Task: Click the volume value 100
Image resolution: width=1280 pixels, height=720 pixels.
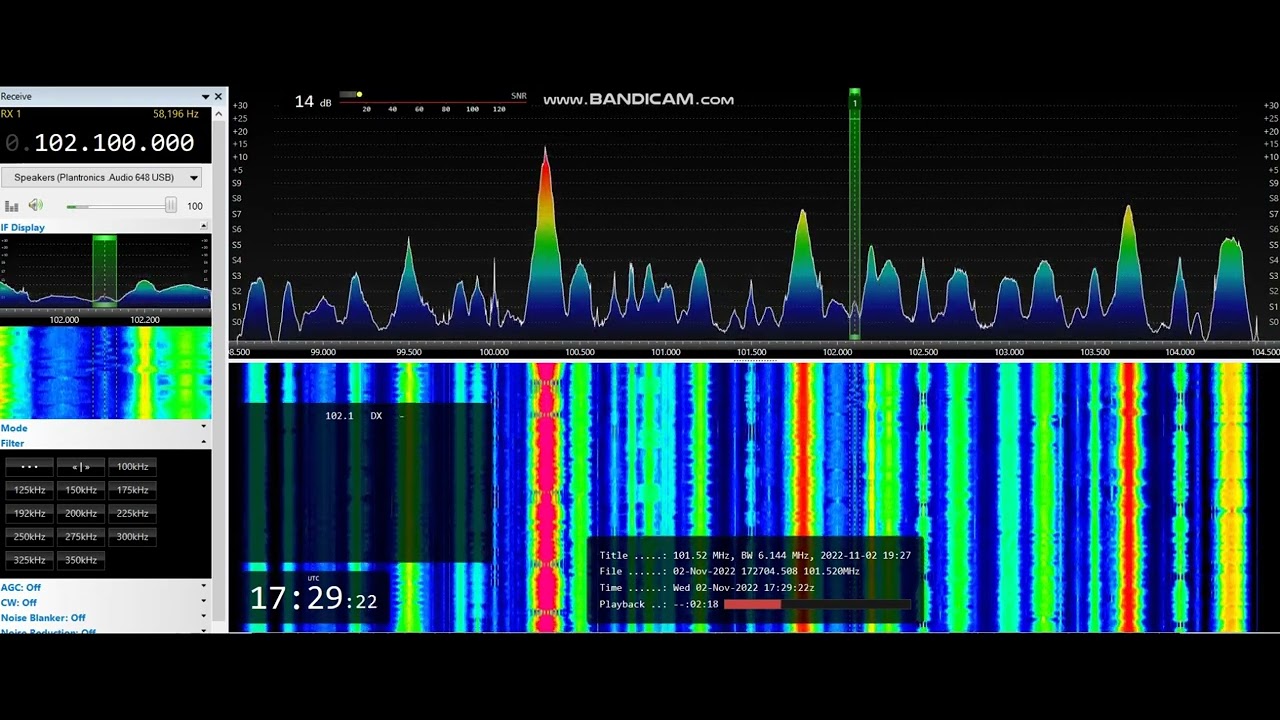Action: (195, 206)
